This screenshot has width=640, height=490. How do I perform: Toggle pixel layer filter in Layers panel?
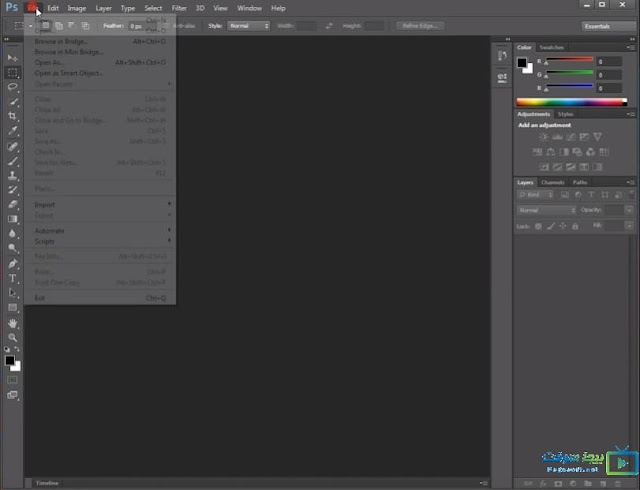[x=564, y=195]
